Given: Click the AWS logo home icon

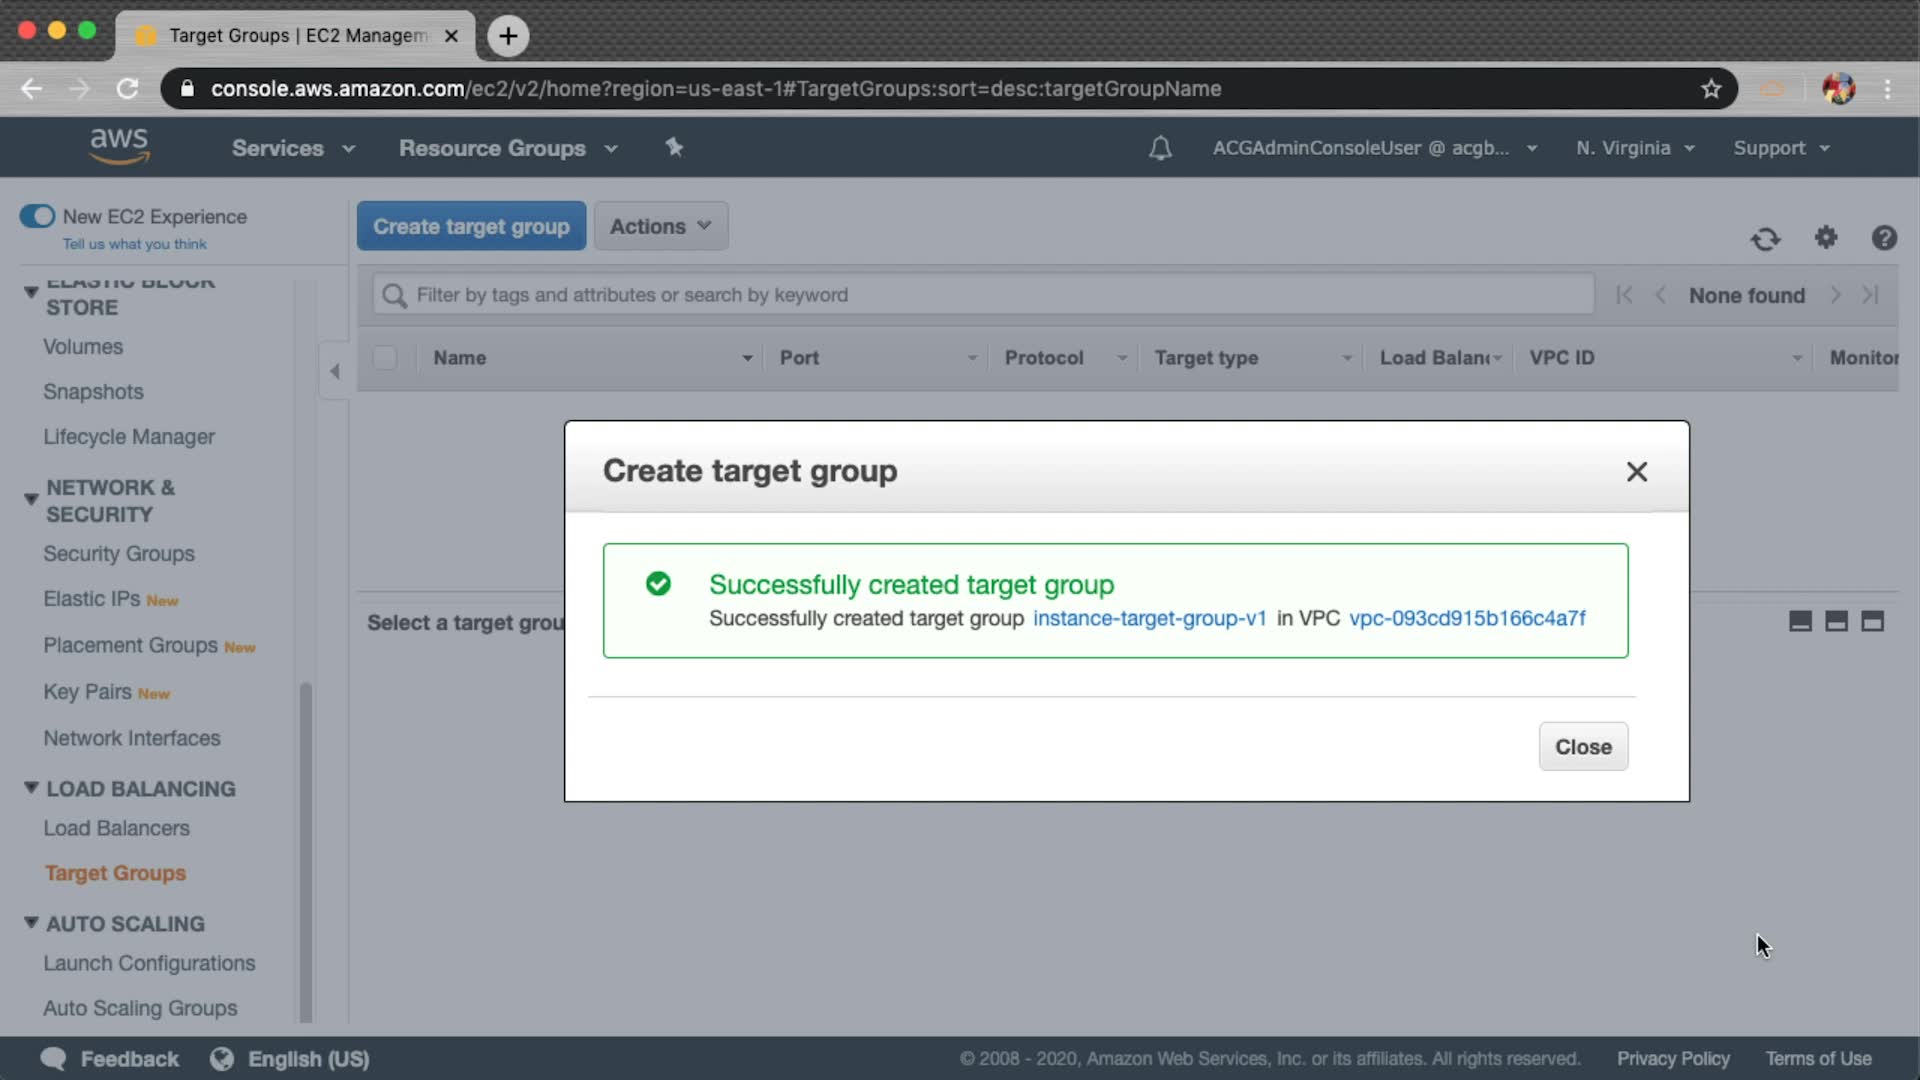Looking at the screenshot, I should (119, 146).
